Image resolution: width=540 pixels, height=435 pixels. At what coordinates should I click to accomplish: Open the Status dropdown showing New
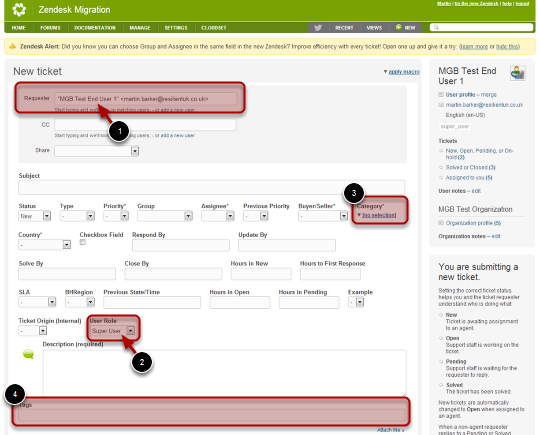35,216
